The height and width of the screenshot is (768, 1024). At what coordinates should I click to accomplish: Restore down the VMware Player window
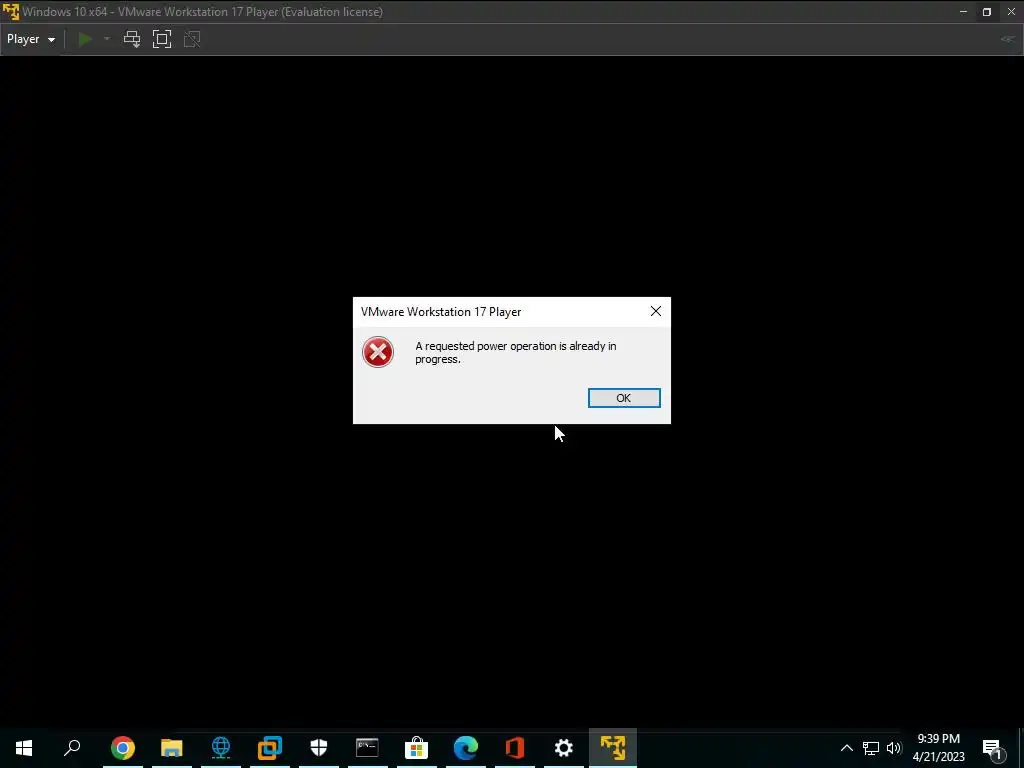click(x=987, y=12)
